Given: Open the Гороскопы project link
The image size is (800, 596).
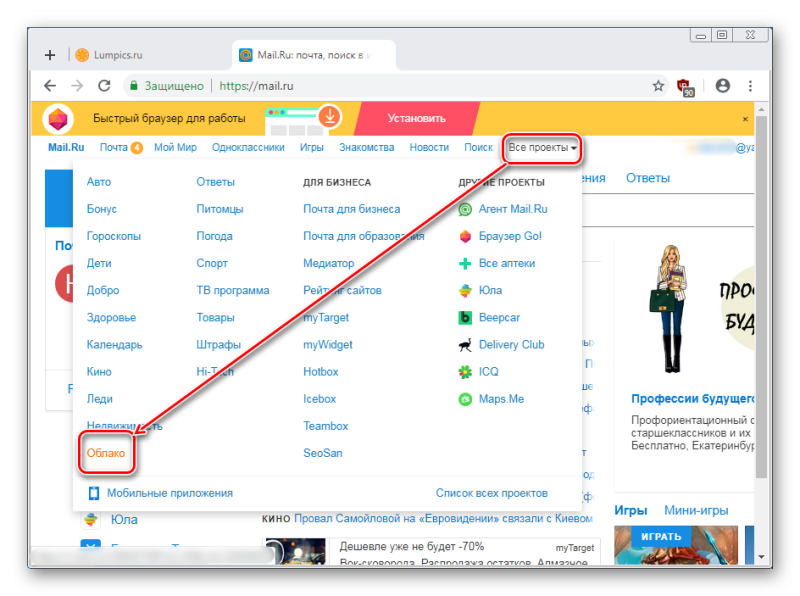Looking at the screenshot, I should coord(113,236).
